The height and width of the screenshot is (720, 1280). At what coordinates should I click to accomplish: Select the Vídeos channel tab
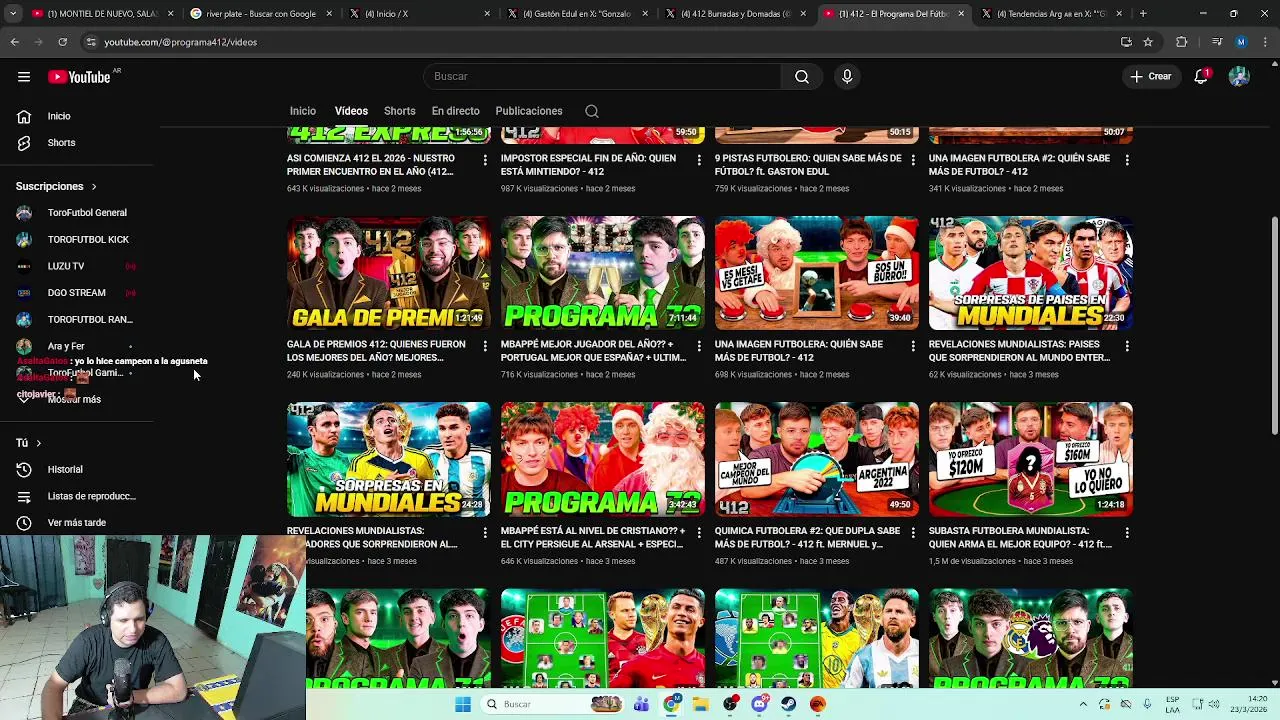coord(351,111)
